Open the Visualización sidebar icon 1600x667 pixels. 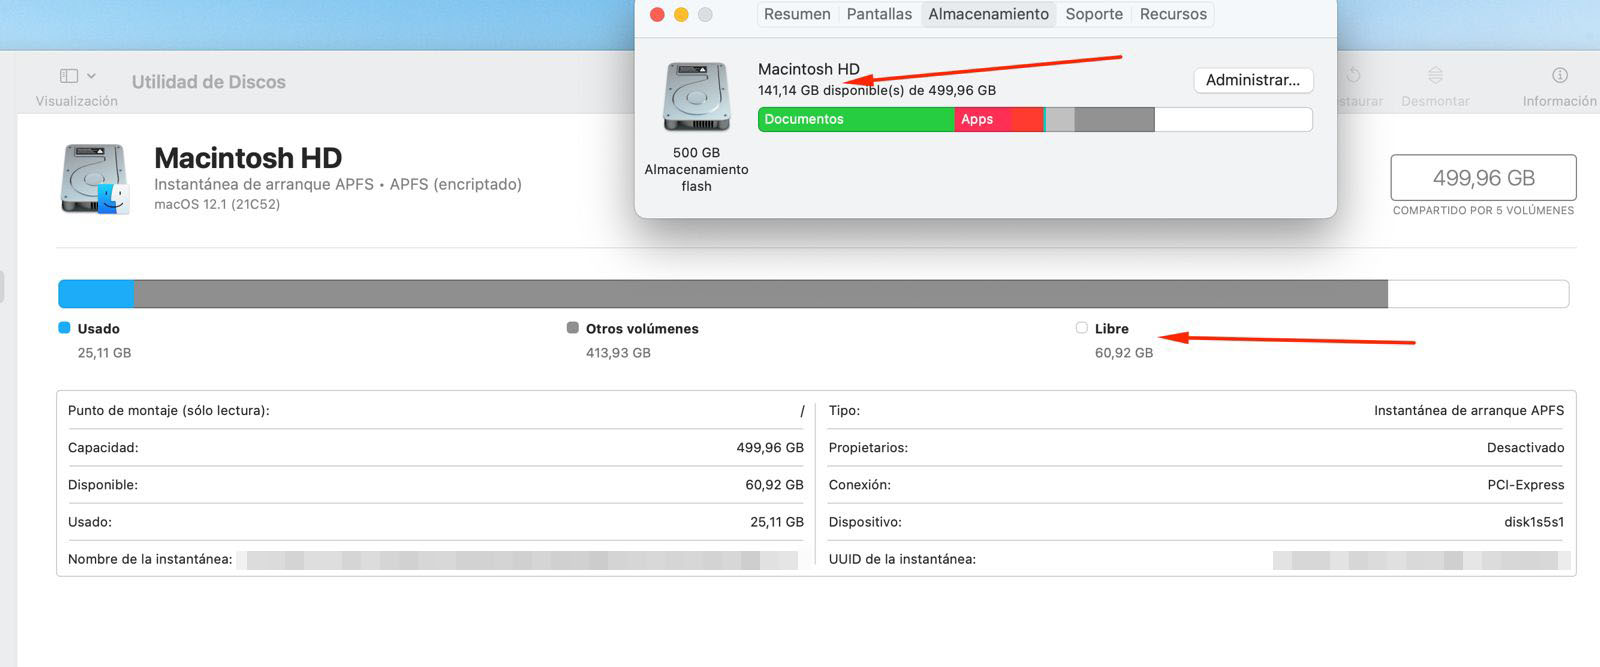(69, 76)
